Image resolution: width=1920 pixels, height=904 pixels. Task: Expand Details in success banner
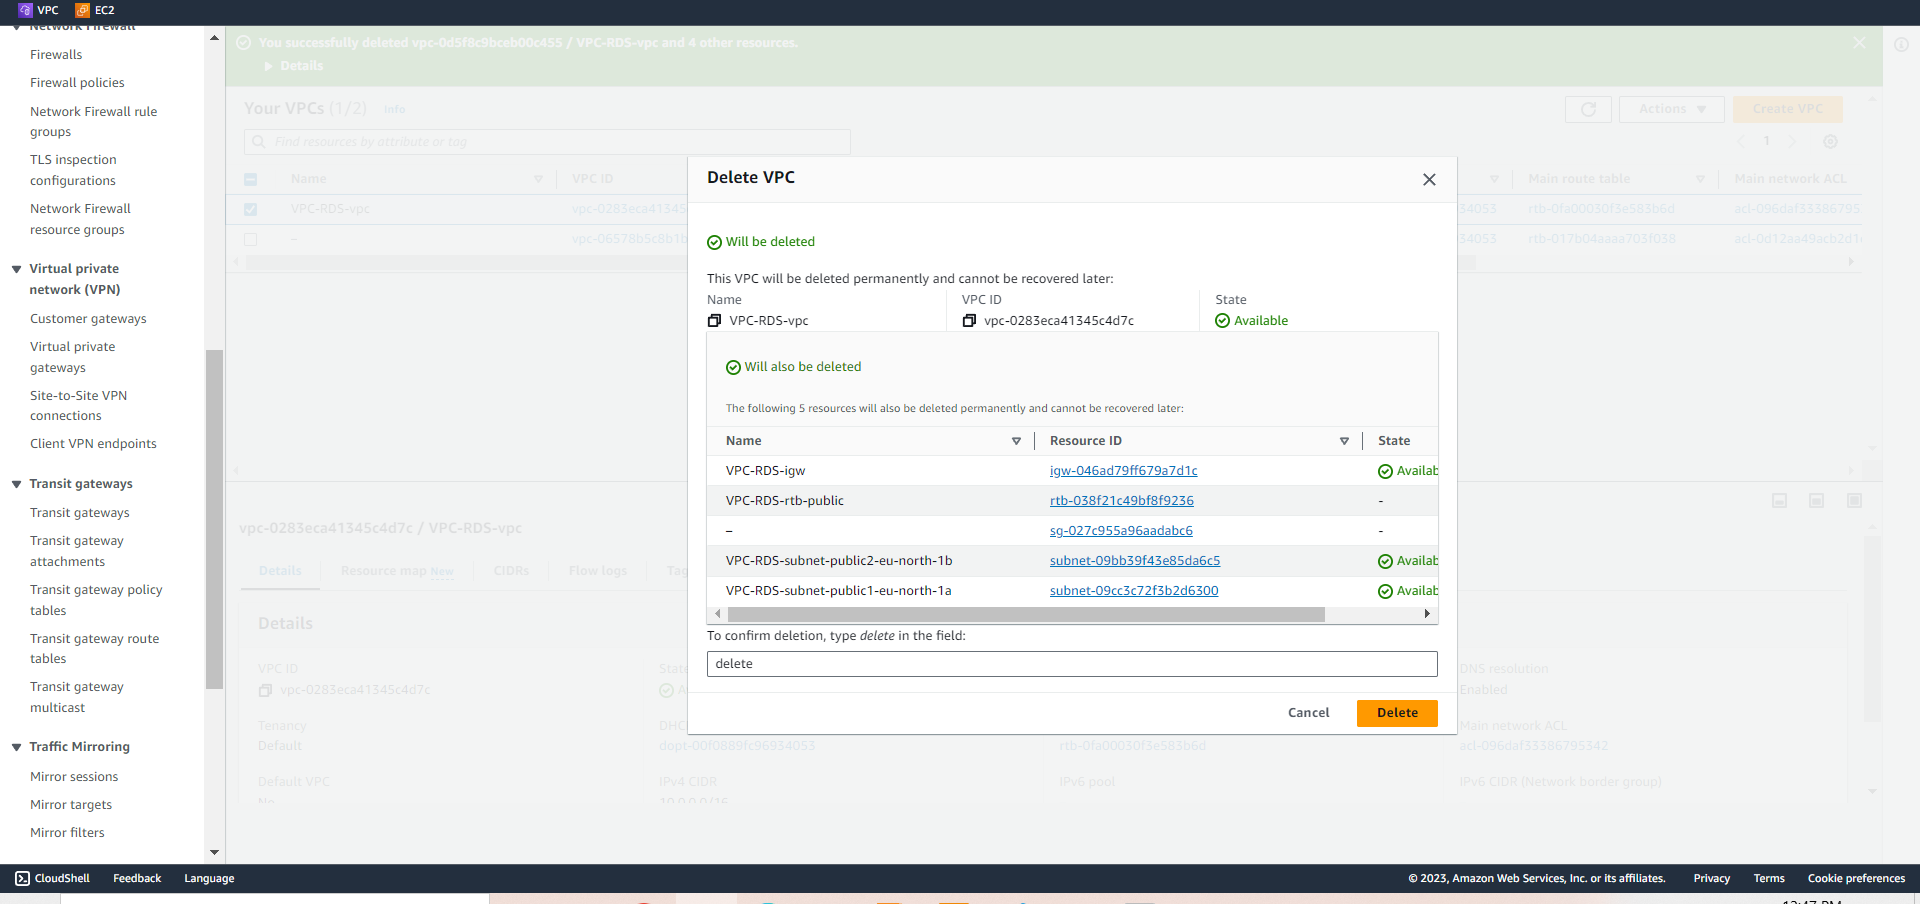[x=294, y=66]
